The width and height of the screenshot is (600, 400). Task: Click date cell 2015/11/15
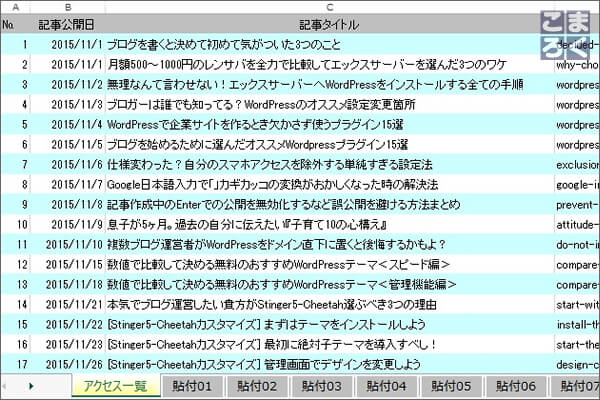click(68, 264)
